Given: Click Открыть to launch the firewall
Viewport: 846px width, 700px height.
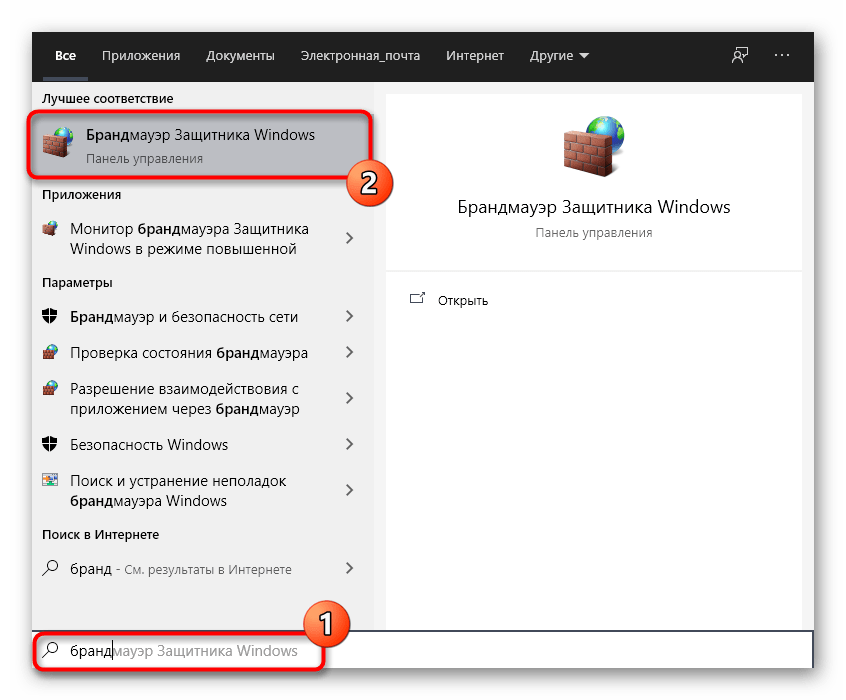Looking at the screenshot, I should 463,300.
